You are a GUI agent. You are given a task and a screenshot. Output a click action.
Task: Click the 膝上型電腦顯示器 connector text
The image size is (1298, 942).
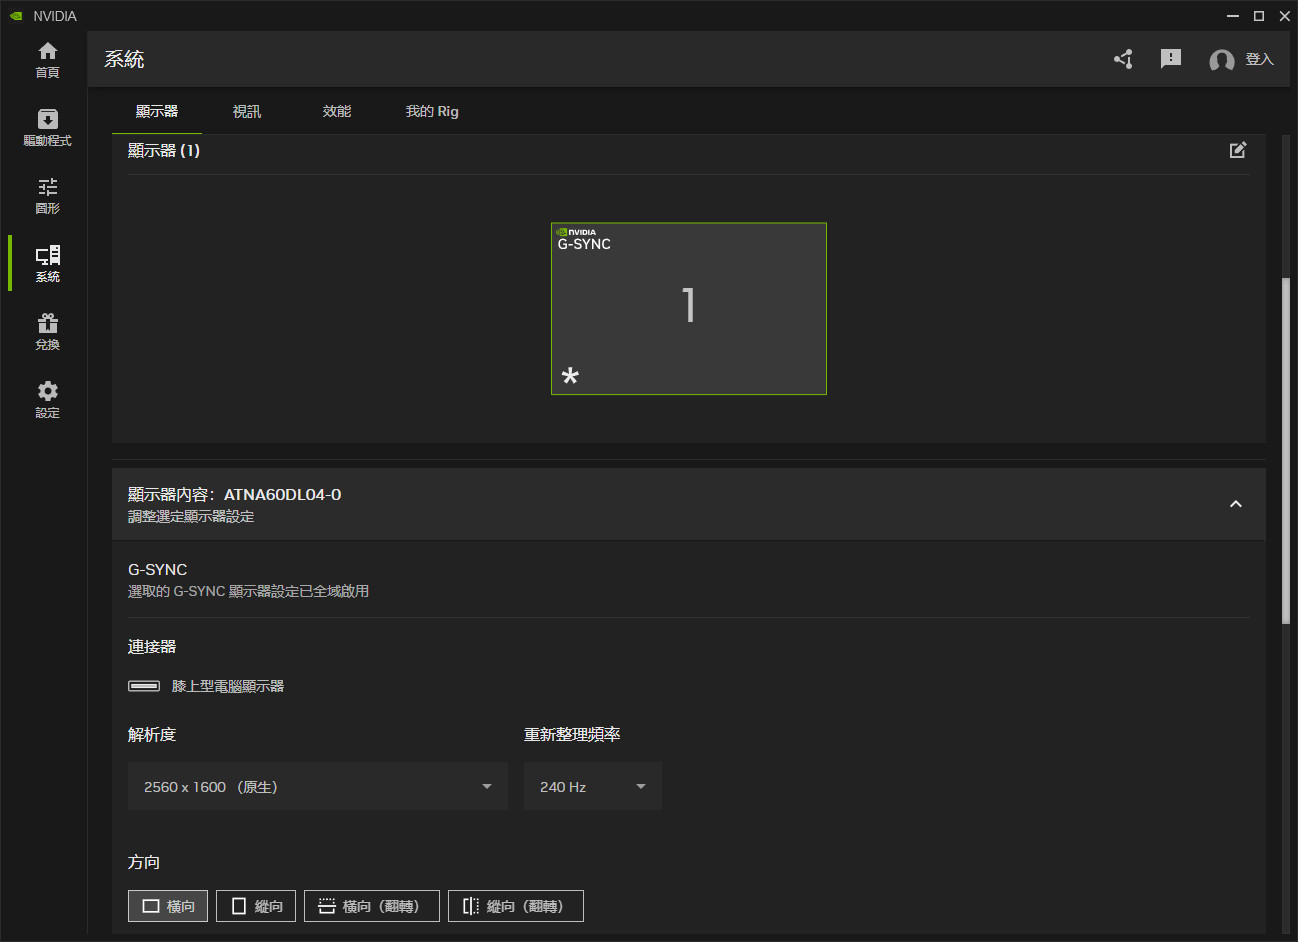228,686
